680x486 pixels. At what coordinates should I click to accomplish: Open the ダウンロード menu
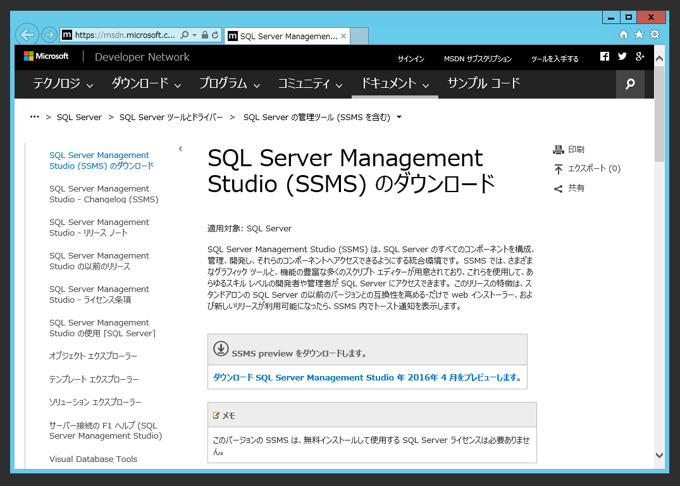pos(146,84)
